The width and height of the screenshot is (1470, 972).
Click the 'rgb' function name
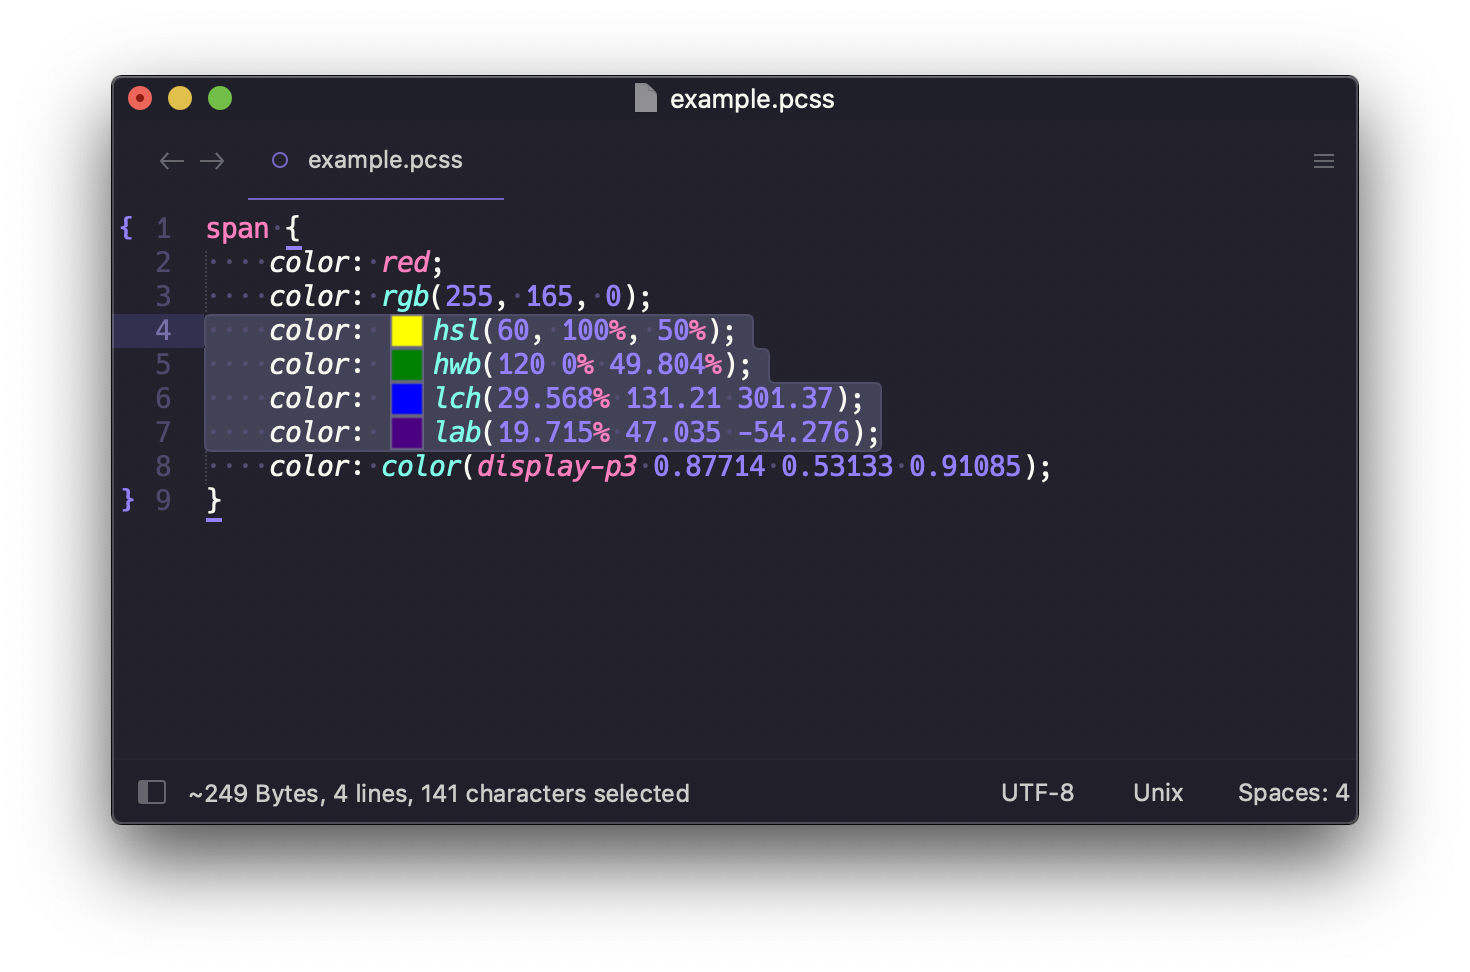point(405,297)
